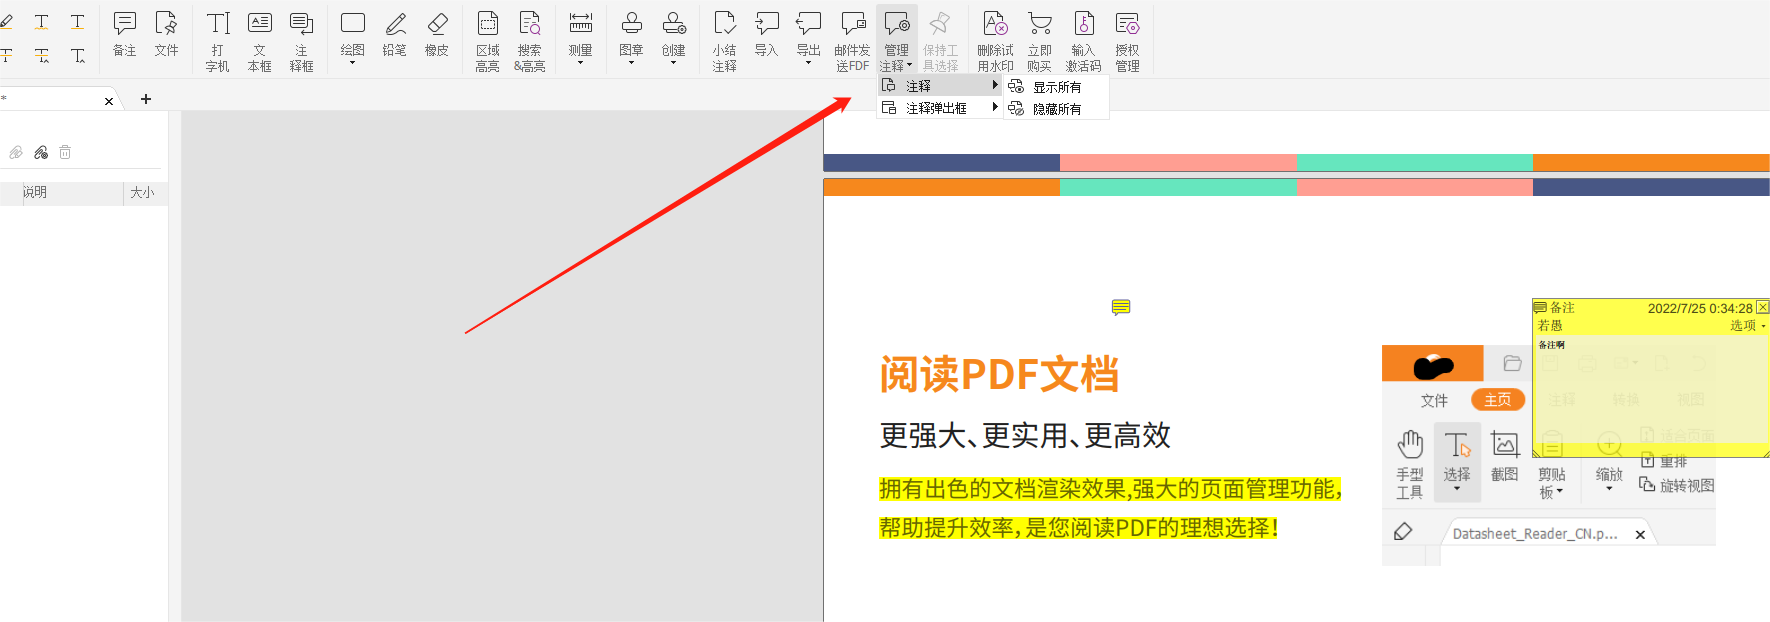This screenshot has width=1770, height=622.
Task: Select the 打字机 typewriter tool
Action: click(x=218, y=41)
